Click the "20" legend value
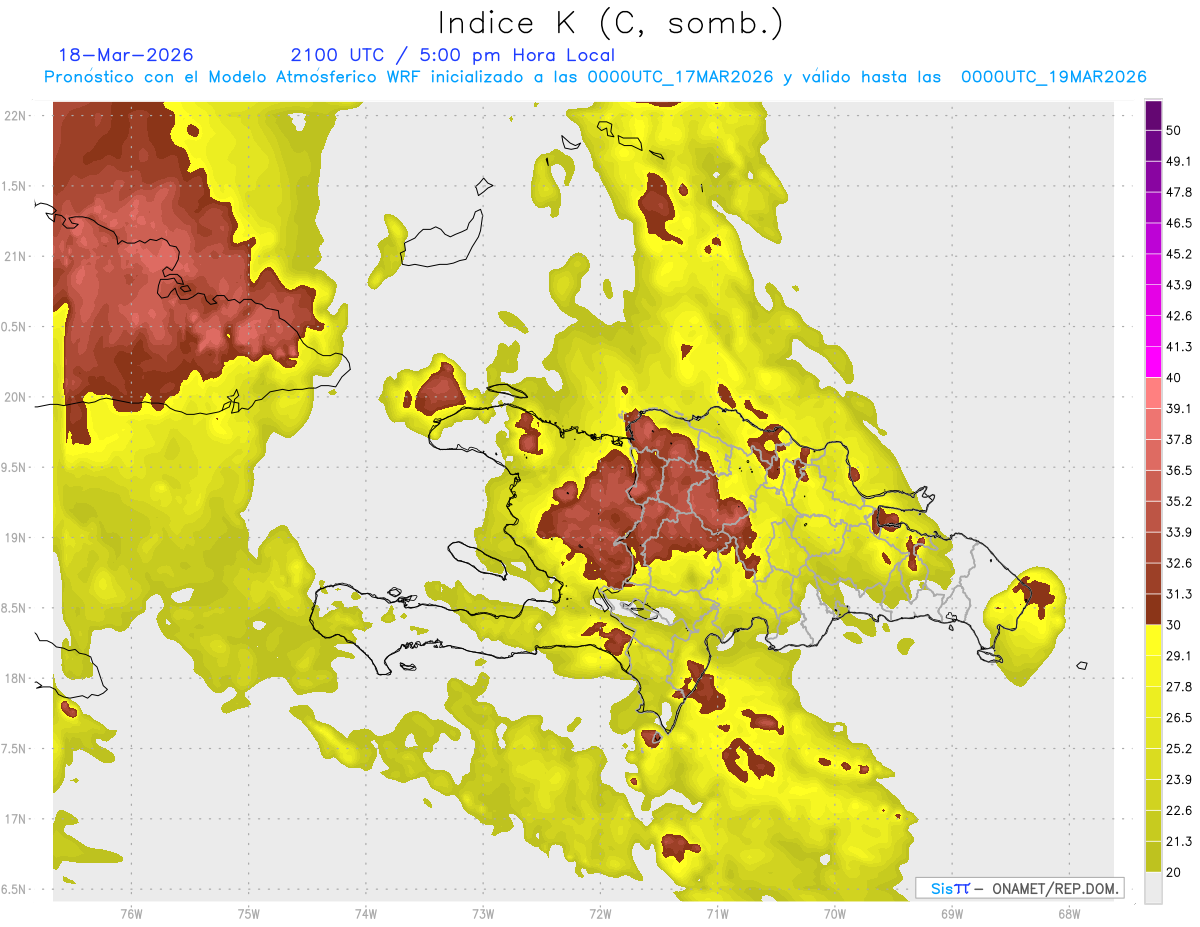 [1173, 873]
